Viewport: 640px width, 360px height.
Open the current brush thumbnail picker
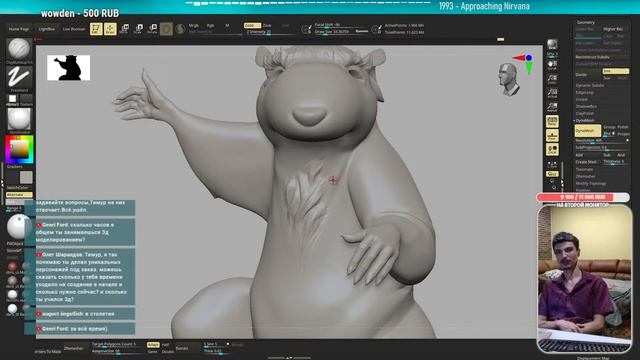pyautogui.click(x=19, y=49)
